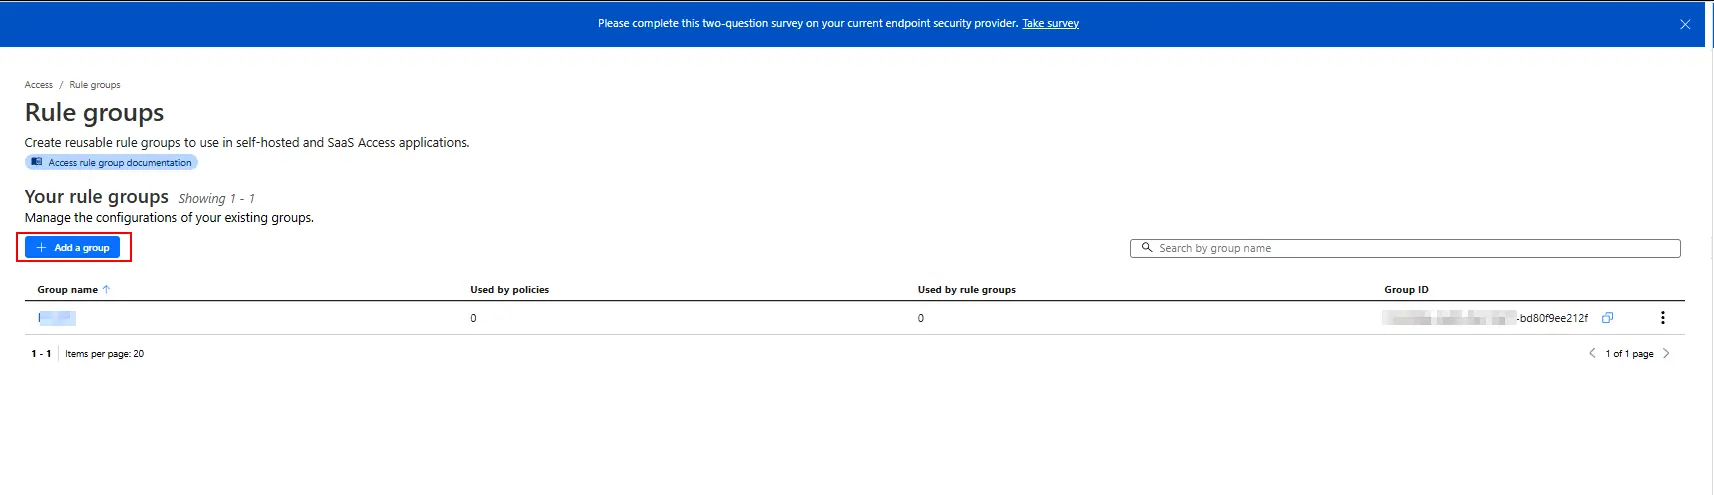Toggle the sort arrow next to Group name

coord(106,289)
